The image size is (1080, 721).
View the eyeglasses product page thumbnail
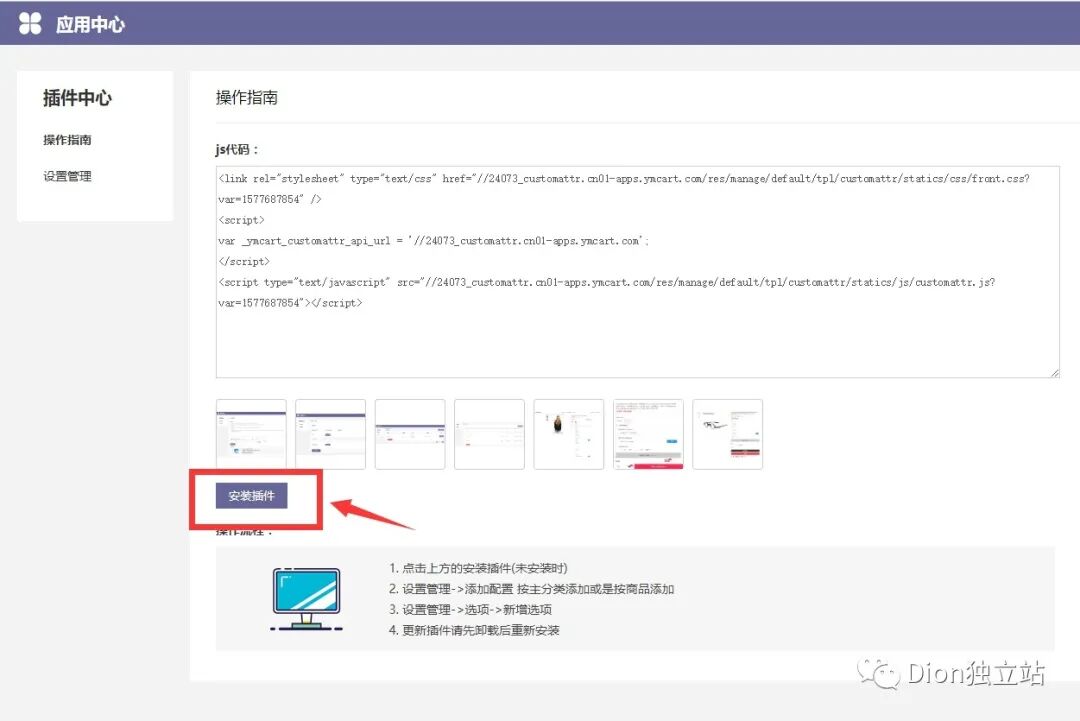click(727, 434)
